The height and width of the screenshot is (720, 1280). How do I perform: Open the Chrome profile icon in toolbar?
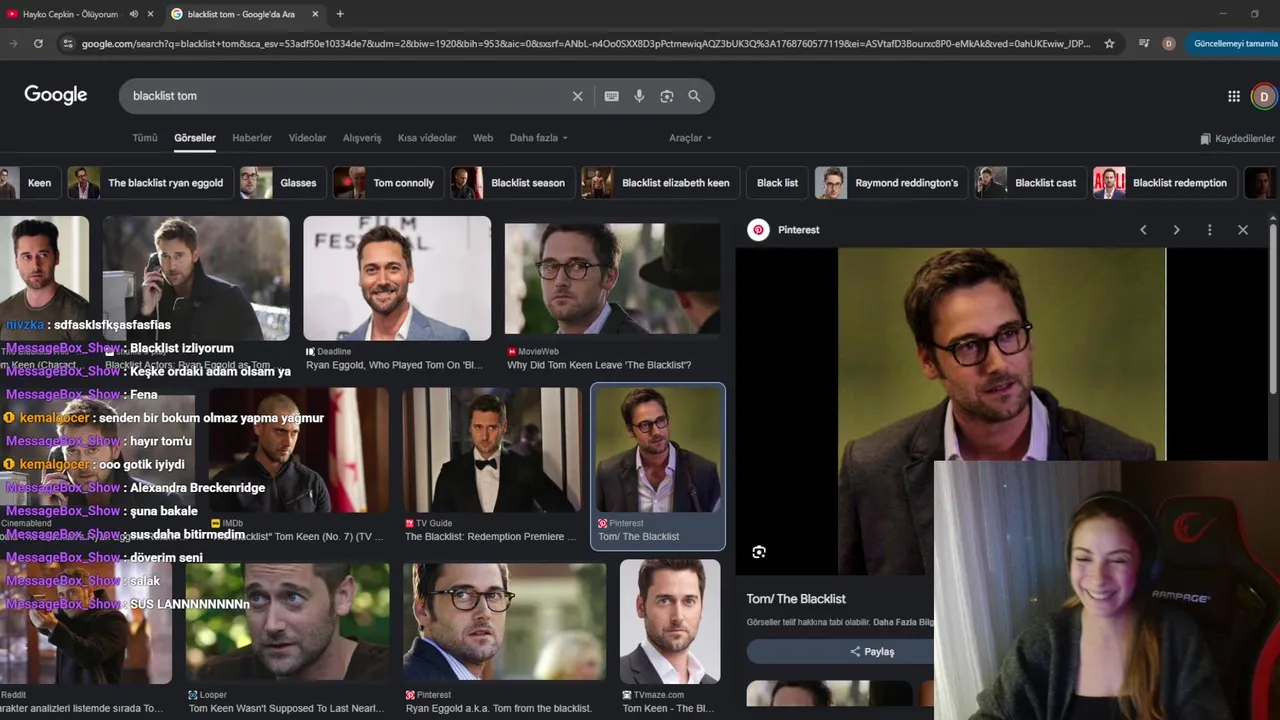click(1168, 43)
